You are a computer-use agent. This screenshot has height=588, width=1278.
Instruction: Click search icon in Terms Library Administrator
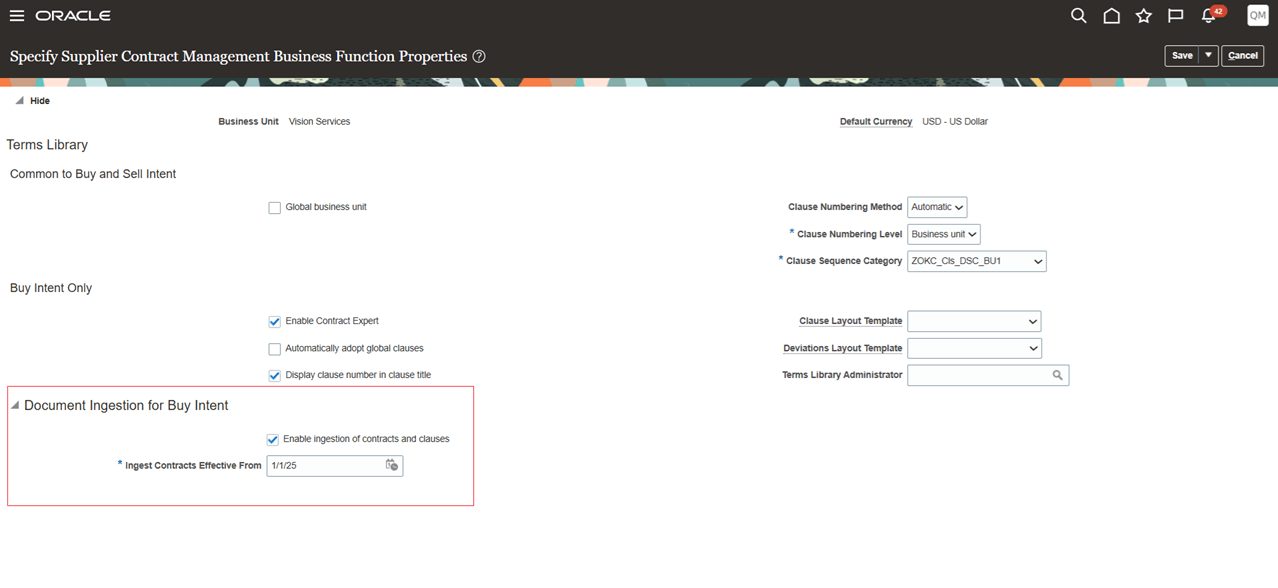pos(1057,375)
